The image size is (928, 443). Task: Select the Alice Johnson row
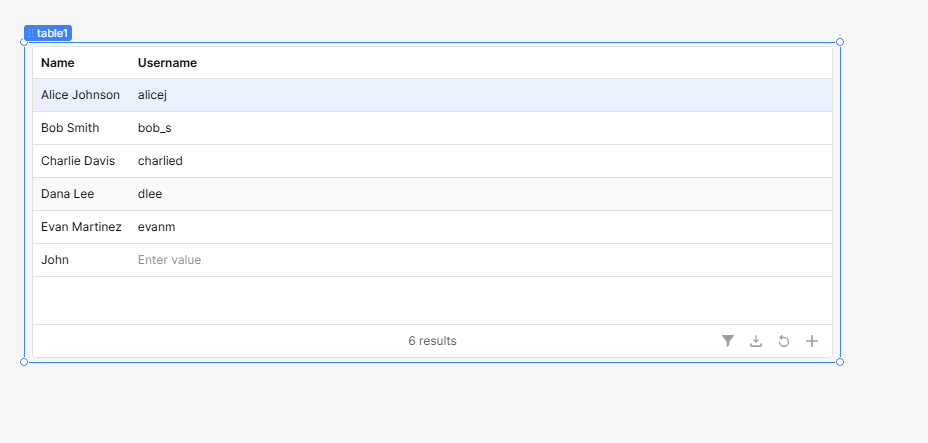pos(433,95)
